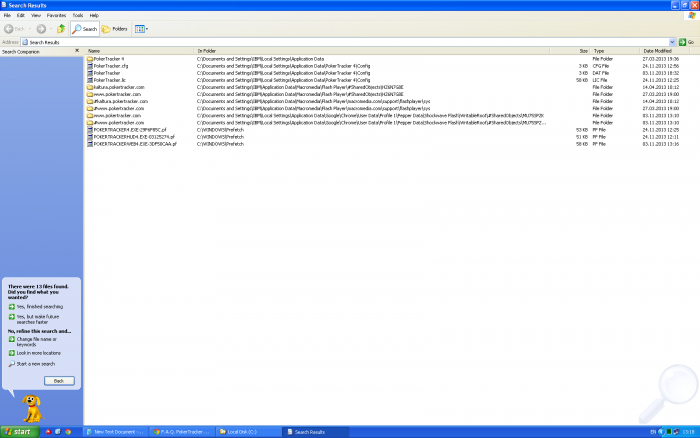Click the middle quick launch icon

[58, 432]
